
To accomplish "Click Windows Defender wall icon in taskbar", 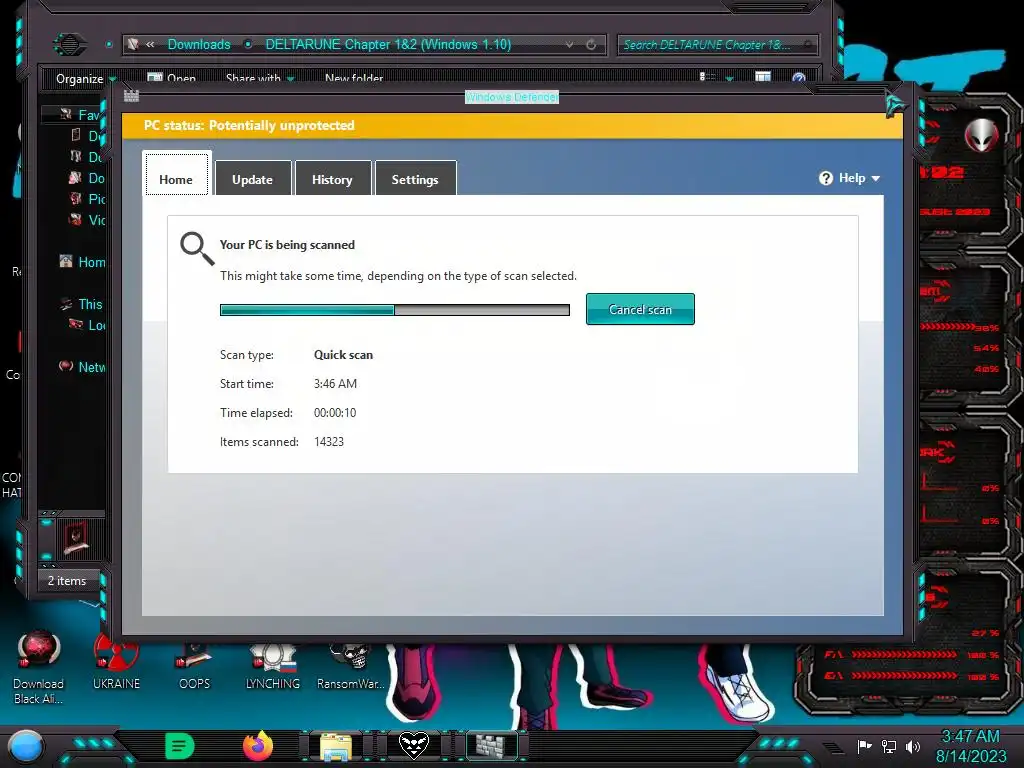I will pyautogui.click(x=491, y=746).
